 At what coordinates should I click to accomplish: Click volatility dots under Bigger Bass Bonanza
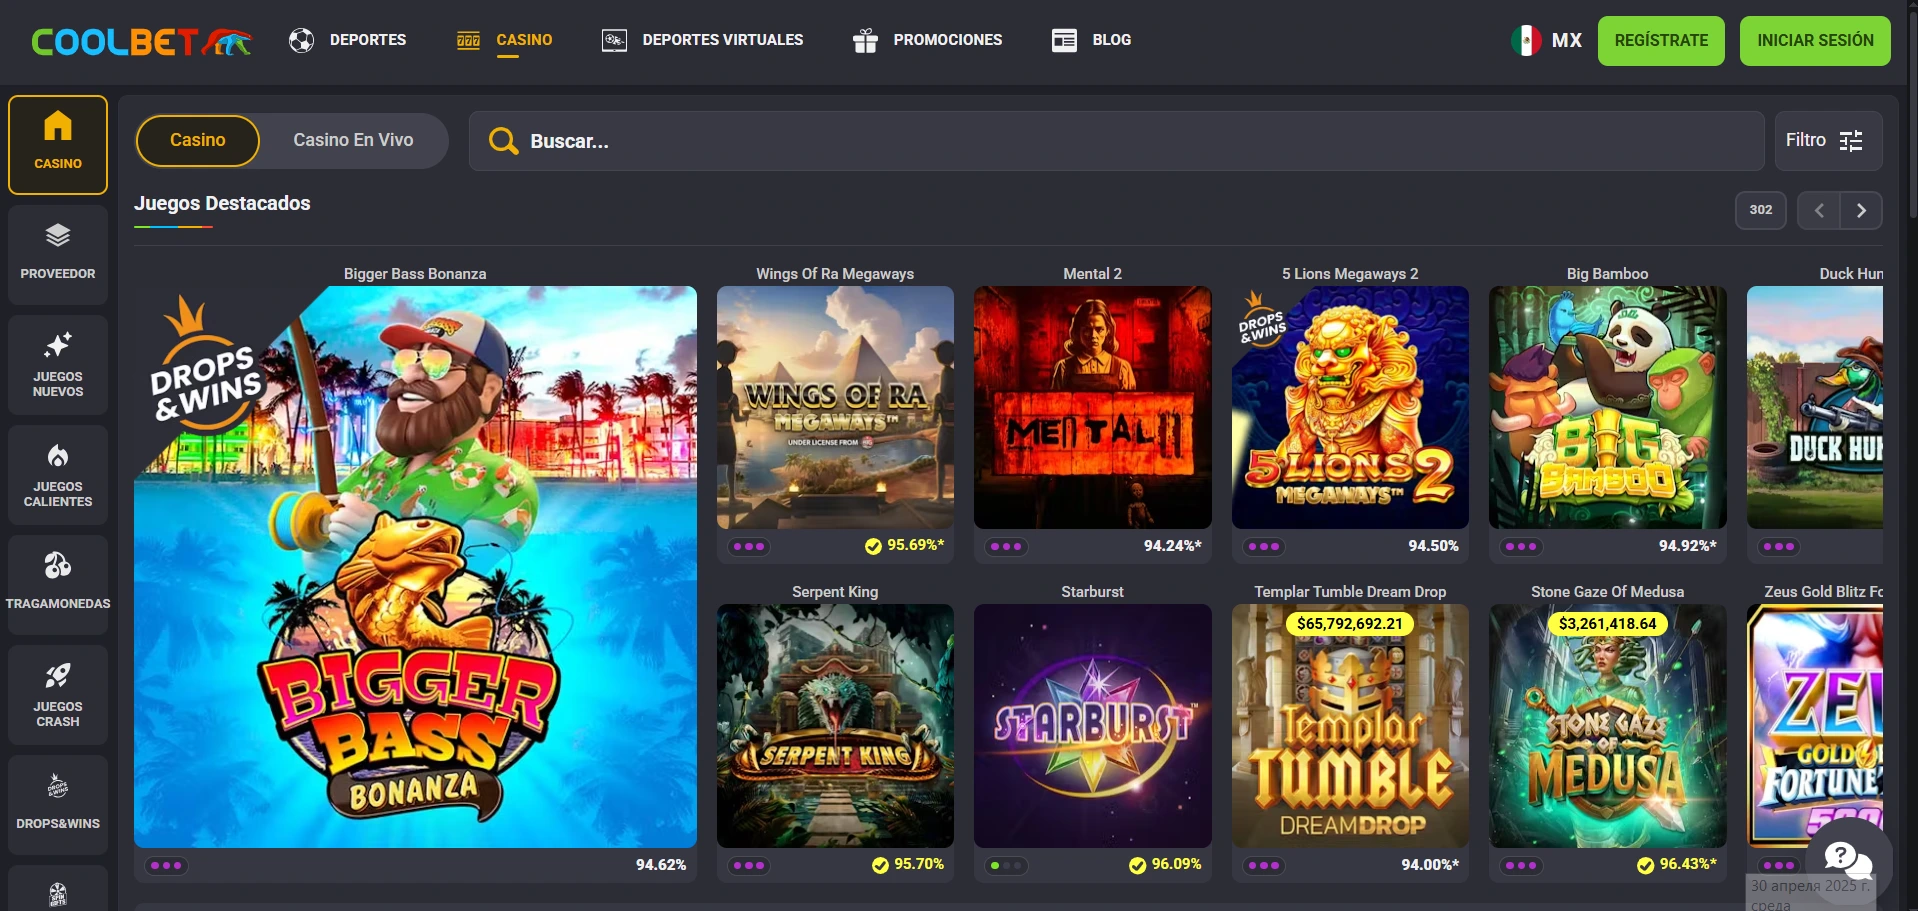[x=166, y=865]
